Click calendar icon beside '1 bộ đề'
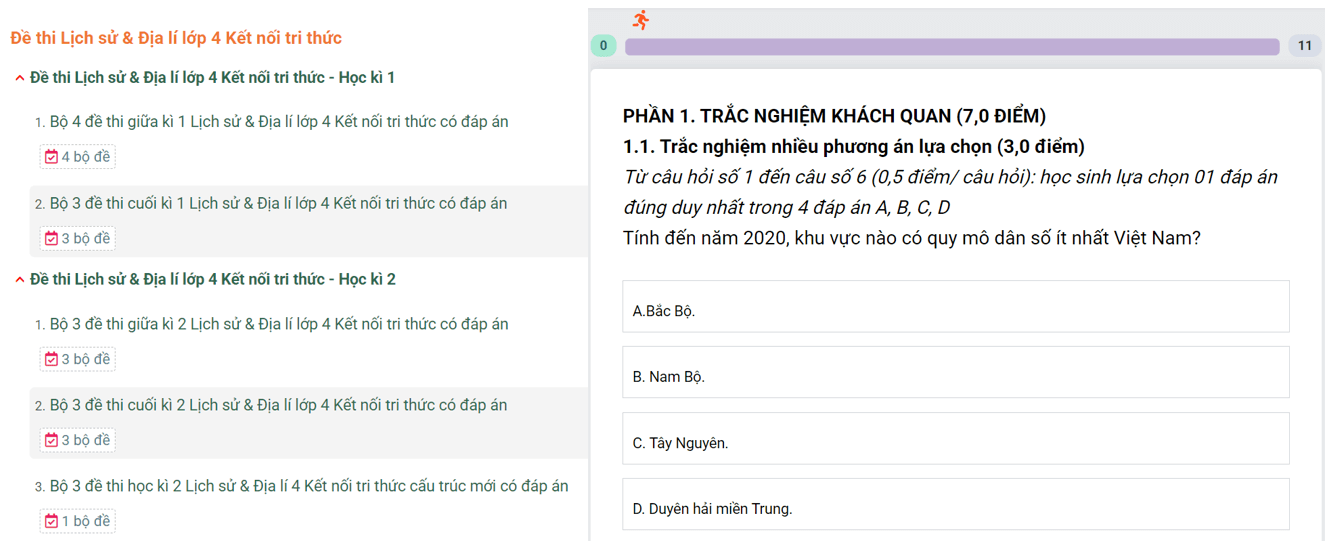1332x550 pixels. [51, 522]
